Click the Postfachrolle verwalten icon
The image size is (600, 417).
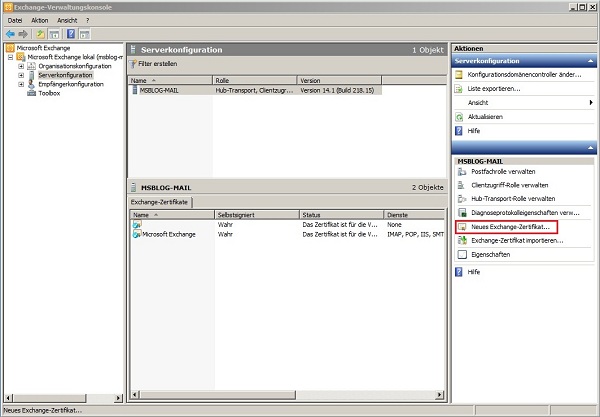point(462,172)
